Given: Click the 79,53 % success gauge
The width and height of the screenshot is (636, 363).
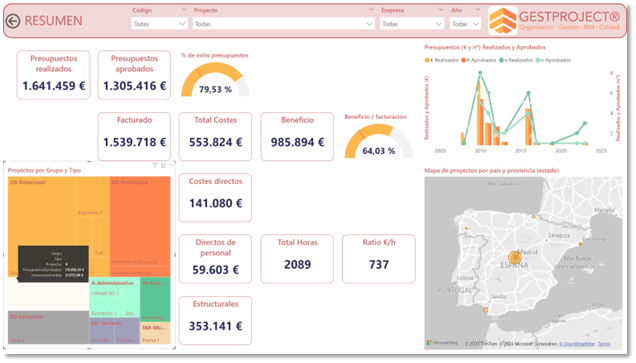Looking at the screenshot, I should point(215,79).
